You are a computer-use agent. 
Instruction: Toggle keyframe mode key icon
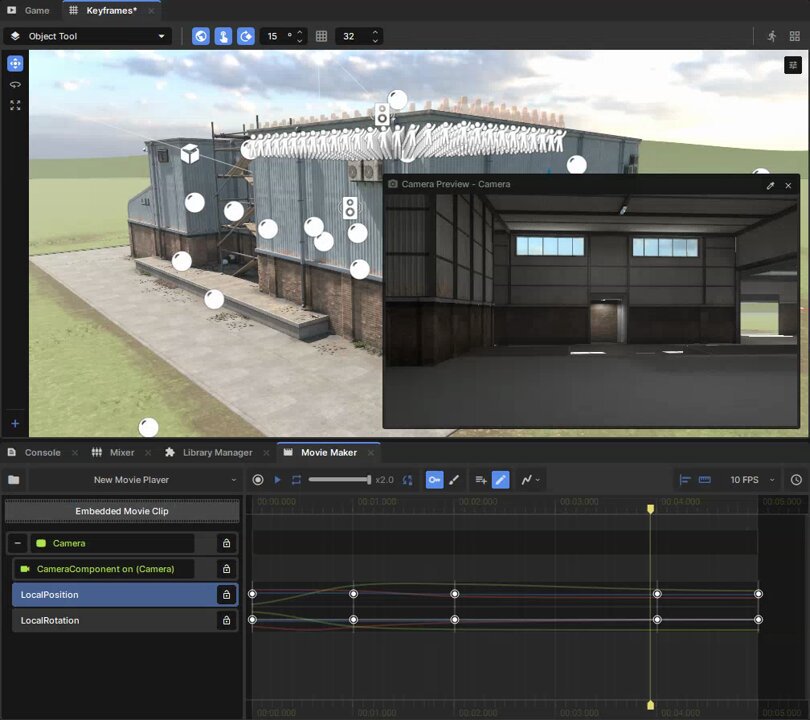pos(434,480)
